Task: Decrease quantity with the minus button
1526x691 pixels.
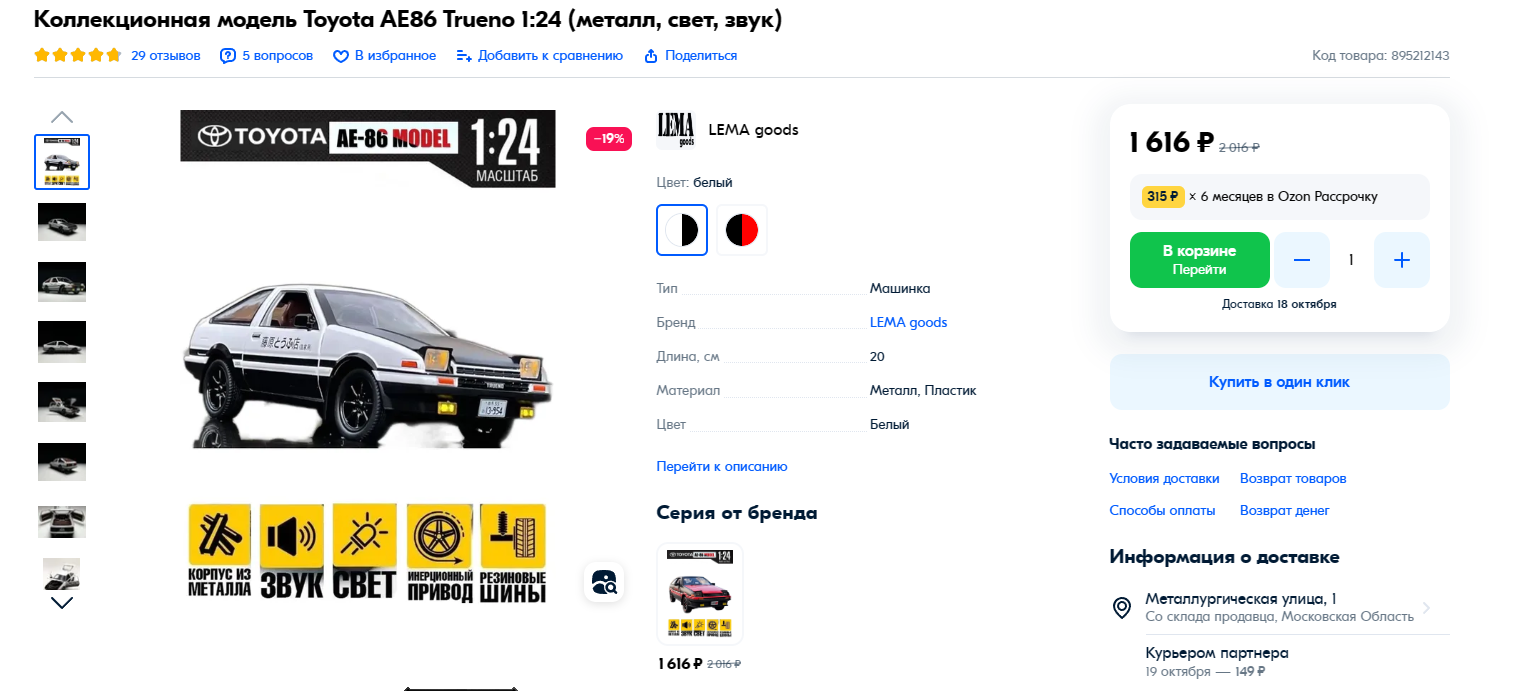Action: tap(1302, 260)
